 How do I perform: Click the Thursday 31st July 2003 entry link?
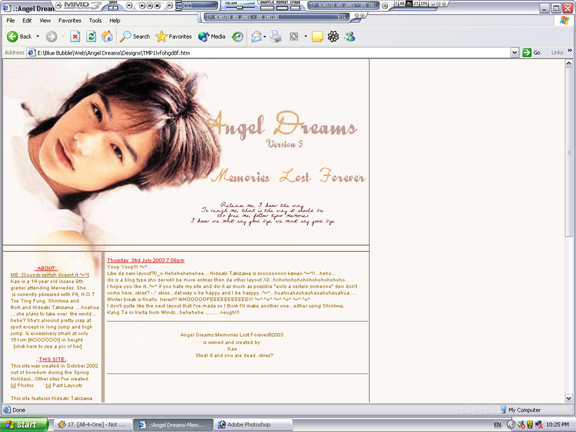click(x=145, y=260)
